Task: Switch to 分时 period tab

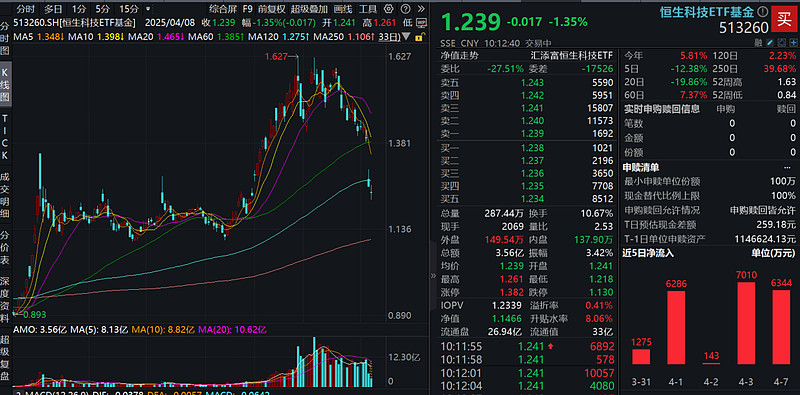Action: coord(26,9)
